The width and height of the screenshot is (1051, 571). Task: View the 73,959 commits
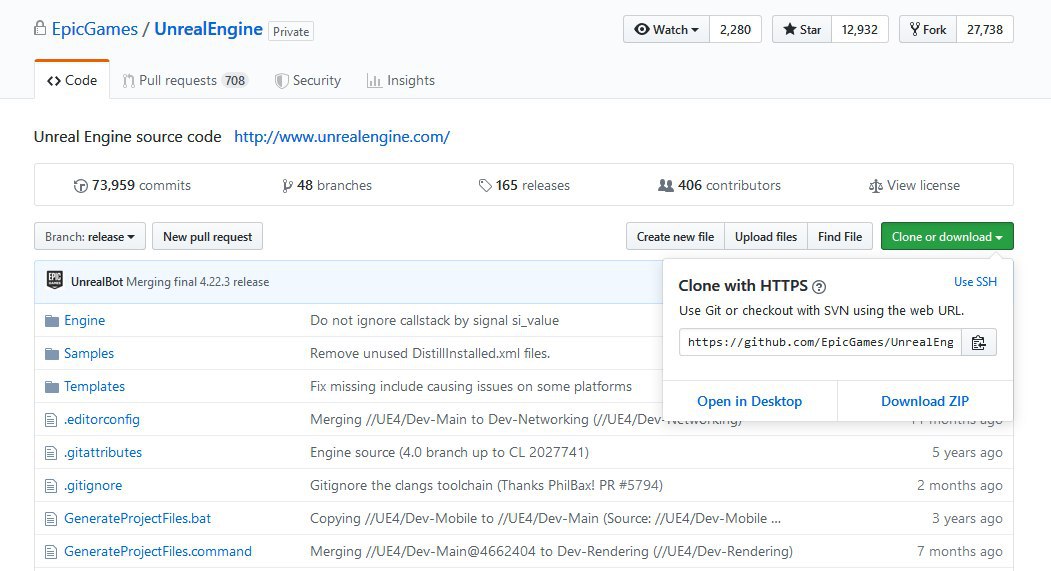coord(132,186)
